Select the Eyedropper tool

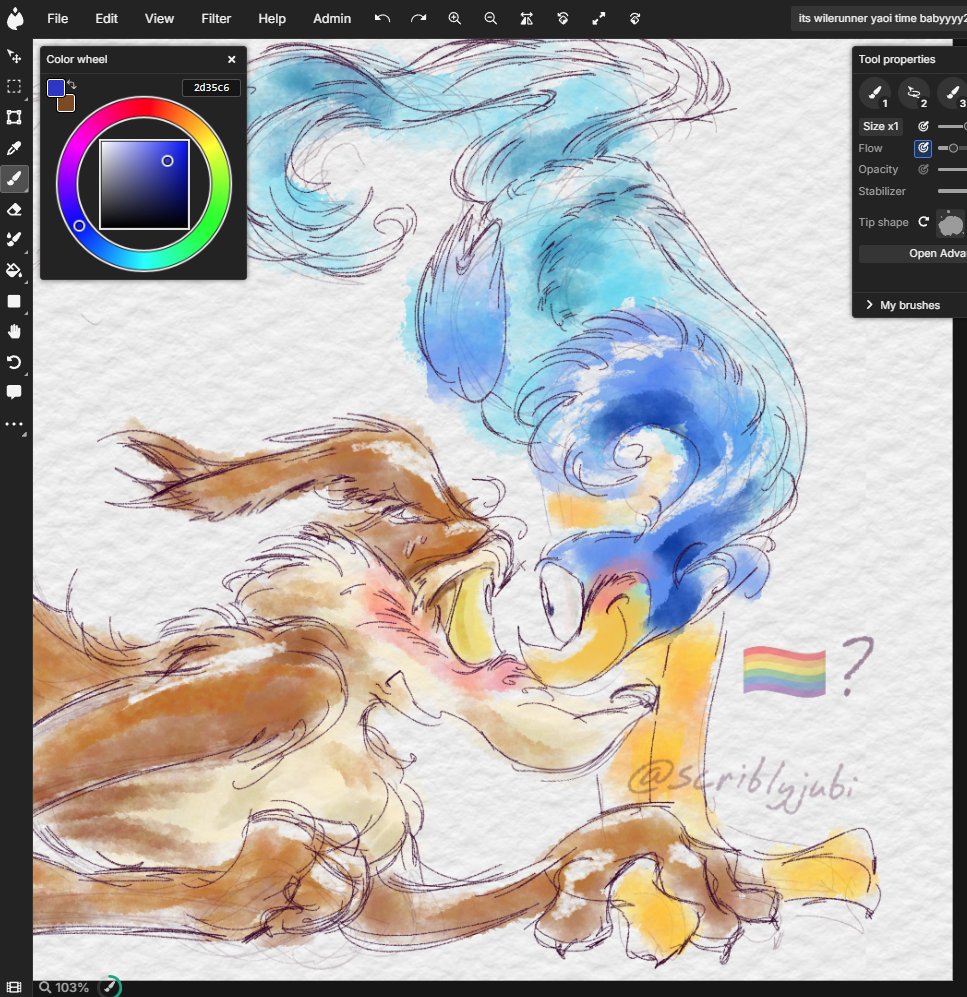click(14, 148)
